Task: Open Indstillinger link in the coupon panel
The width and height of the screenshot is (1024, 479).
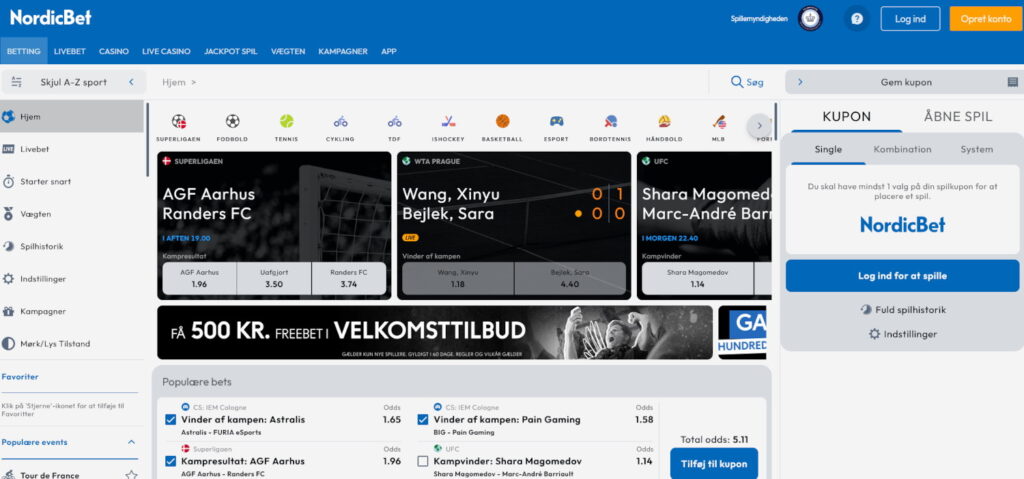Action: tap(903, 334)
